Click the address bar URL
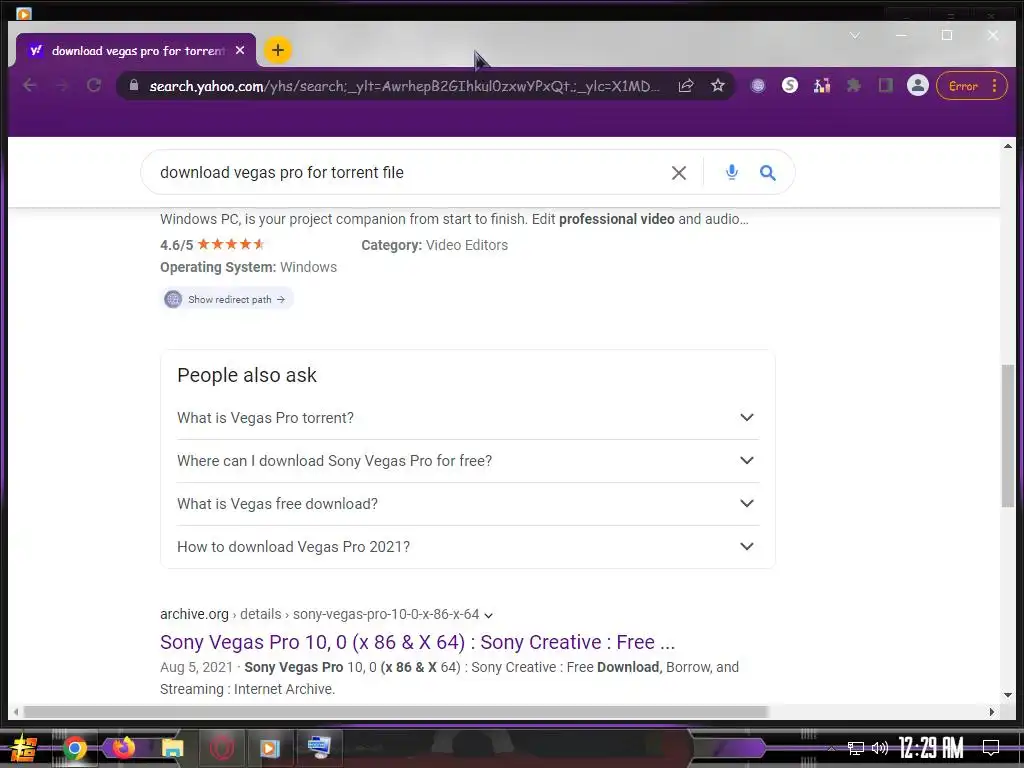The width and height of the screenshot is (1024, 768). point(404,86)
